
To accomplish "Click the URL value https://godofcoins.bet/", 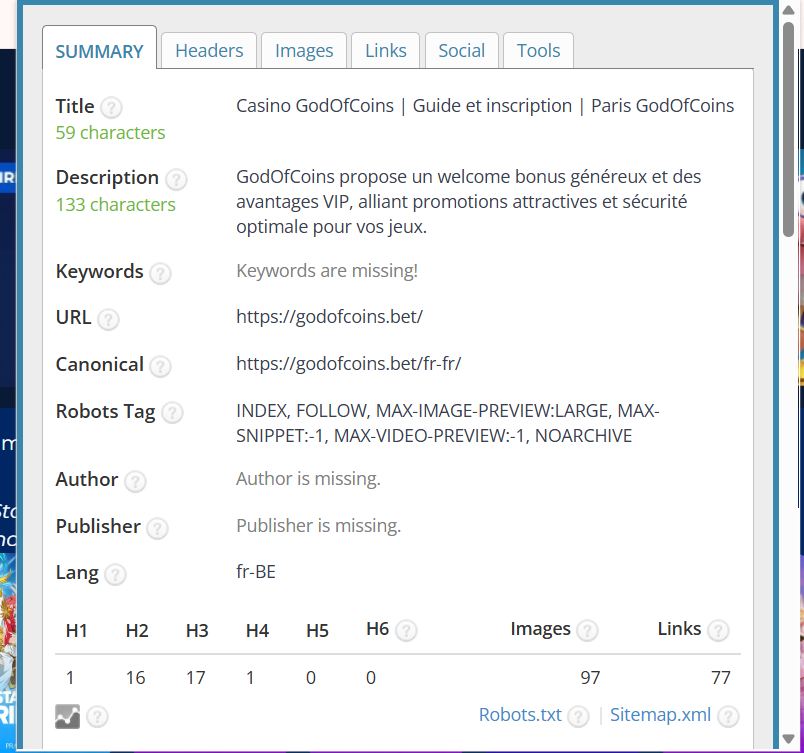I will [x=329, y=317].
